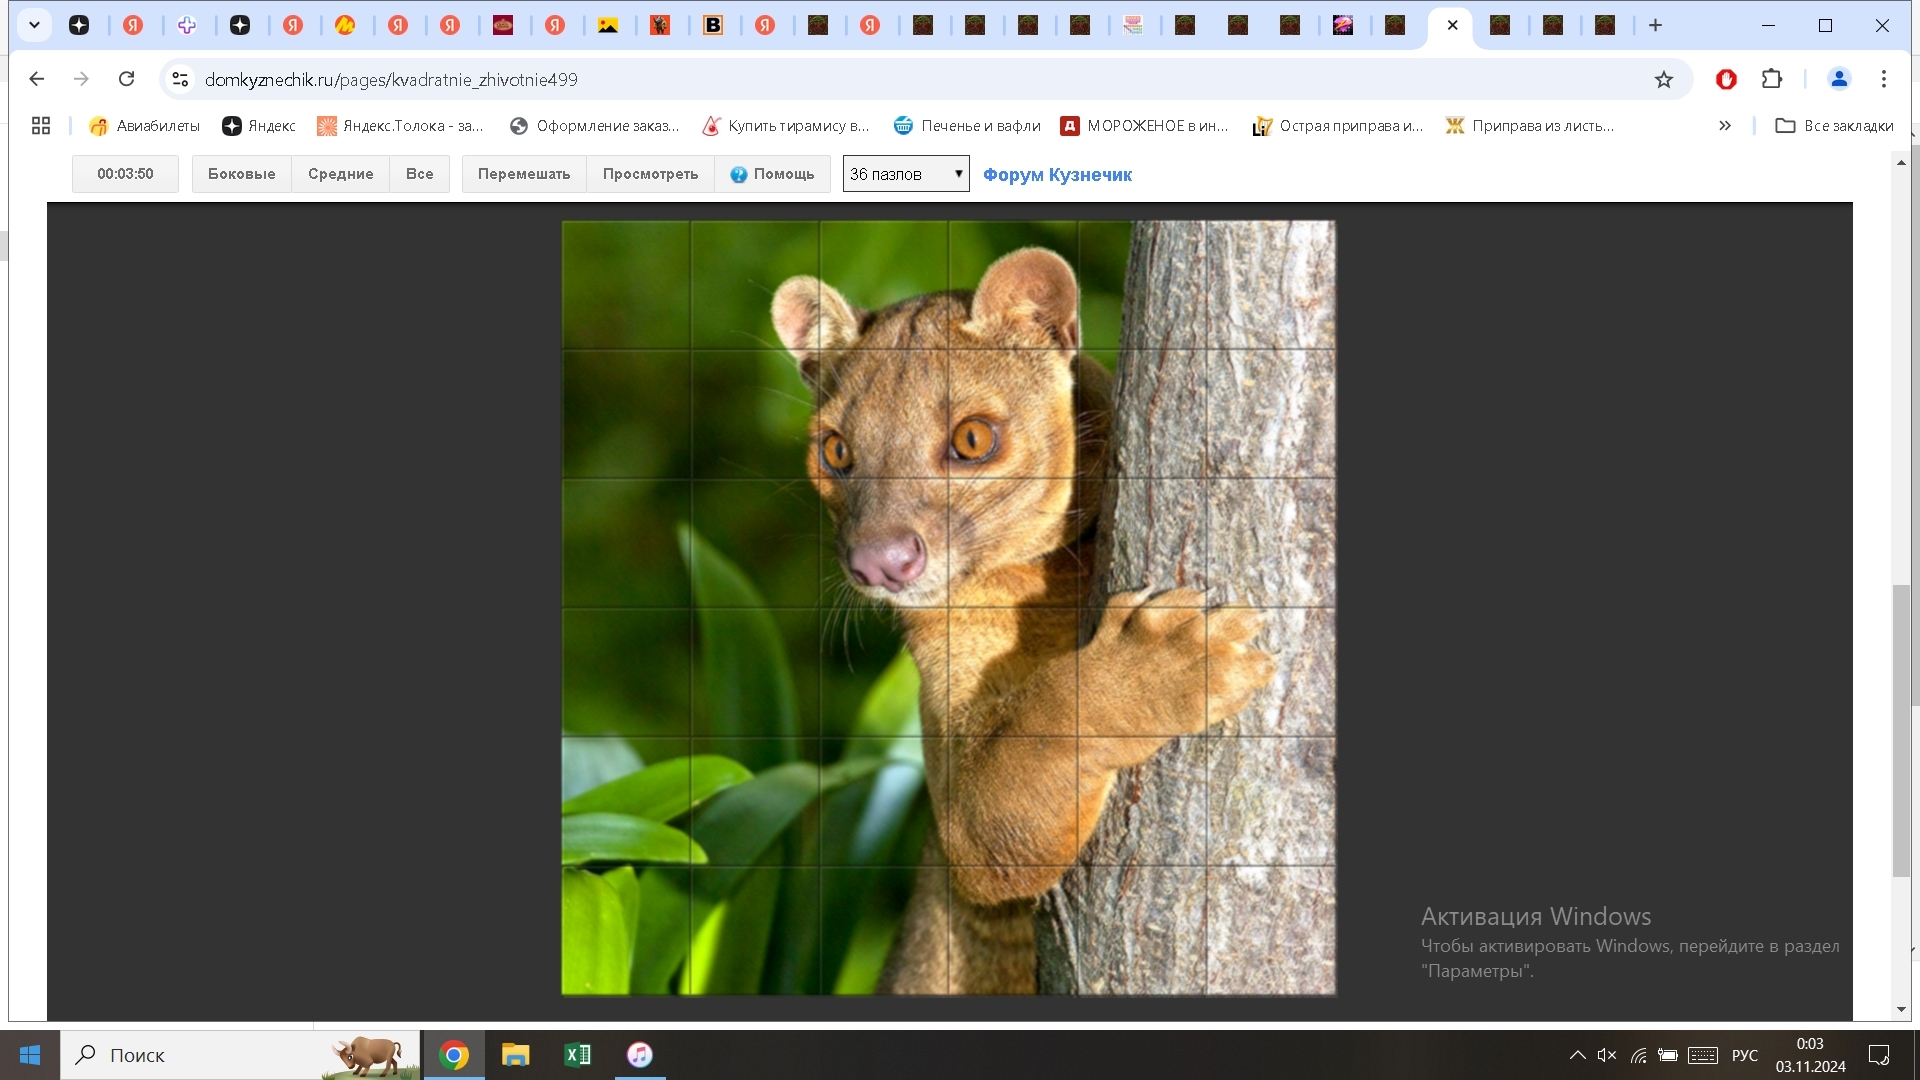Screen dimensions: 1920x1080
Task: Click the puzzle piece showing the animal's paw
Action: (x=1142, y=672)
